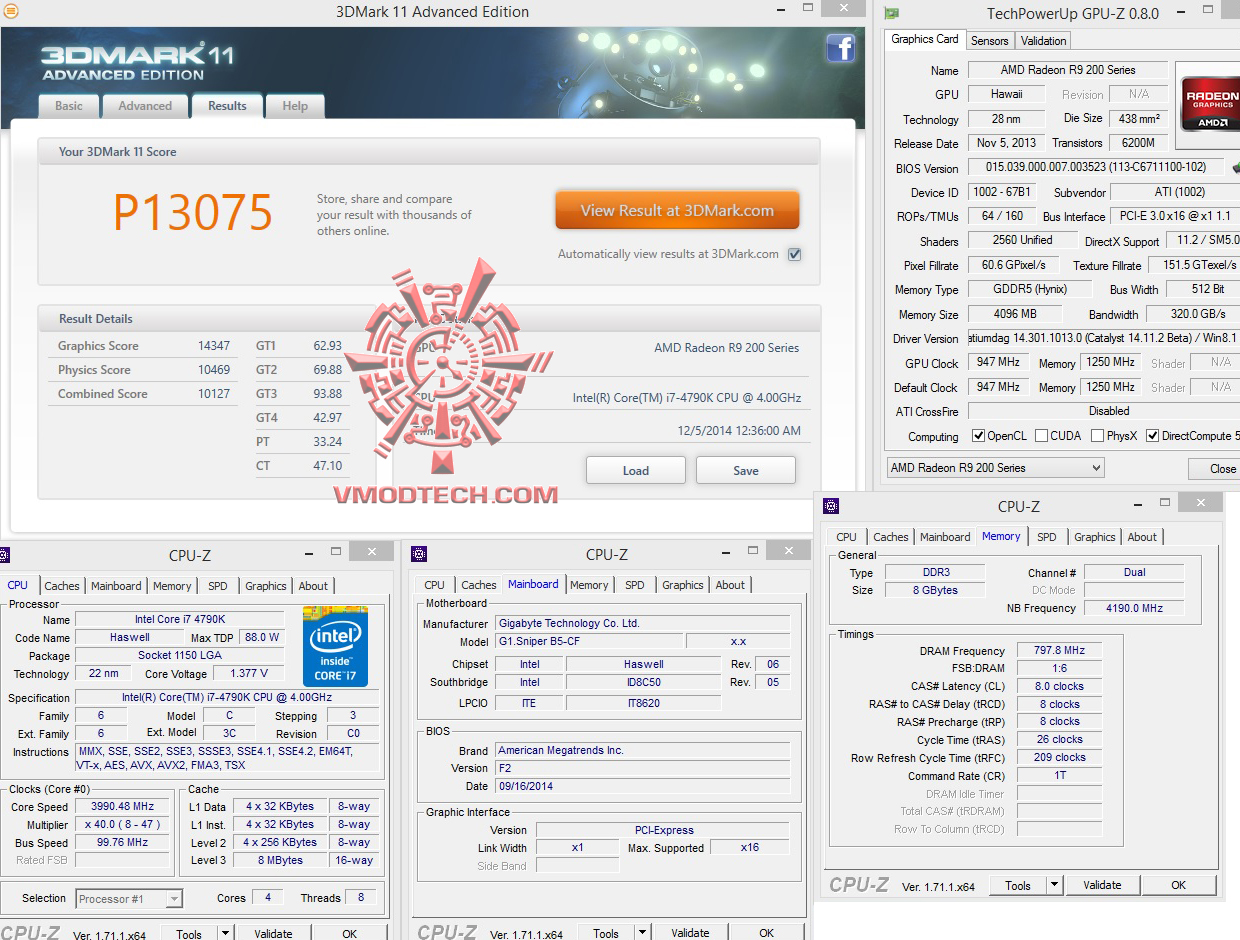The image size is (1240, 940).
Task: Click BIOS brand American Megatrends Inc. field
Action: click(641, 750)
